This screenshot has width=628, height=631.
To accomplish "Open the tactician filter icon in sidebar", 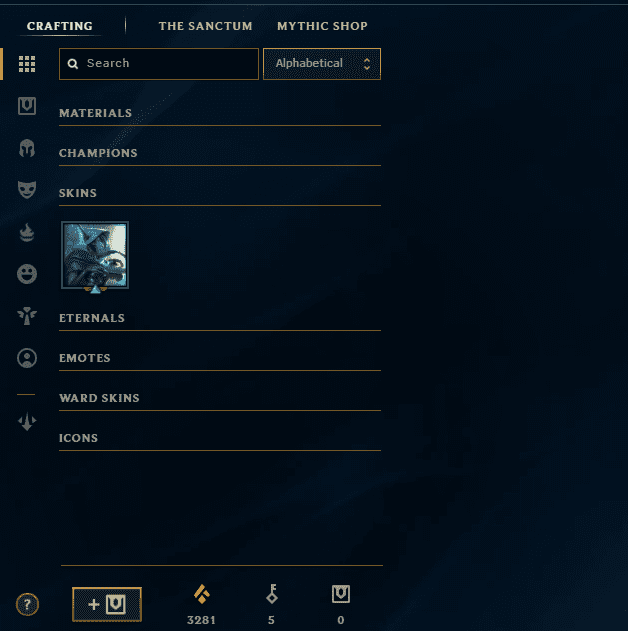I will point(27,421).
